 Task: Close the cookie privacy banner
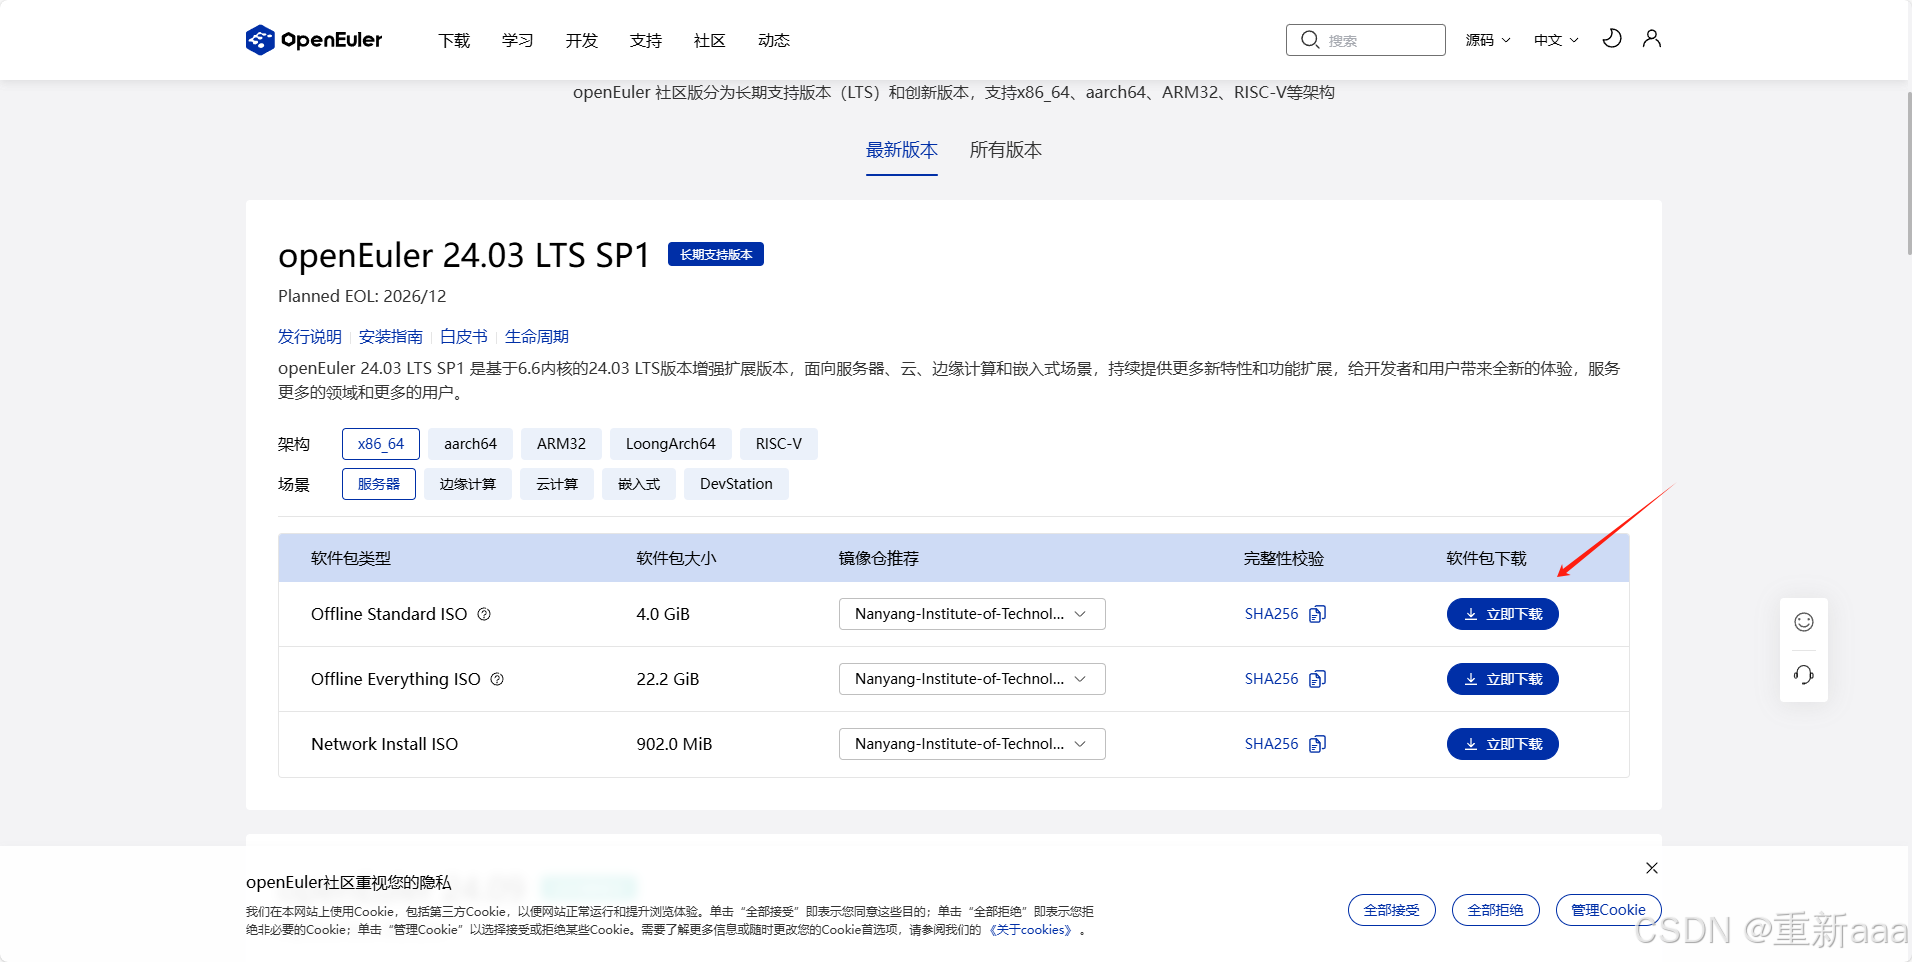click(1652, 868)
